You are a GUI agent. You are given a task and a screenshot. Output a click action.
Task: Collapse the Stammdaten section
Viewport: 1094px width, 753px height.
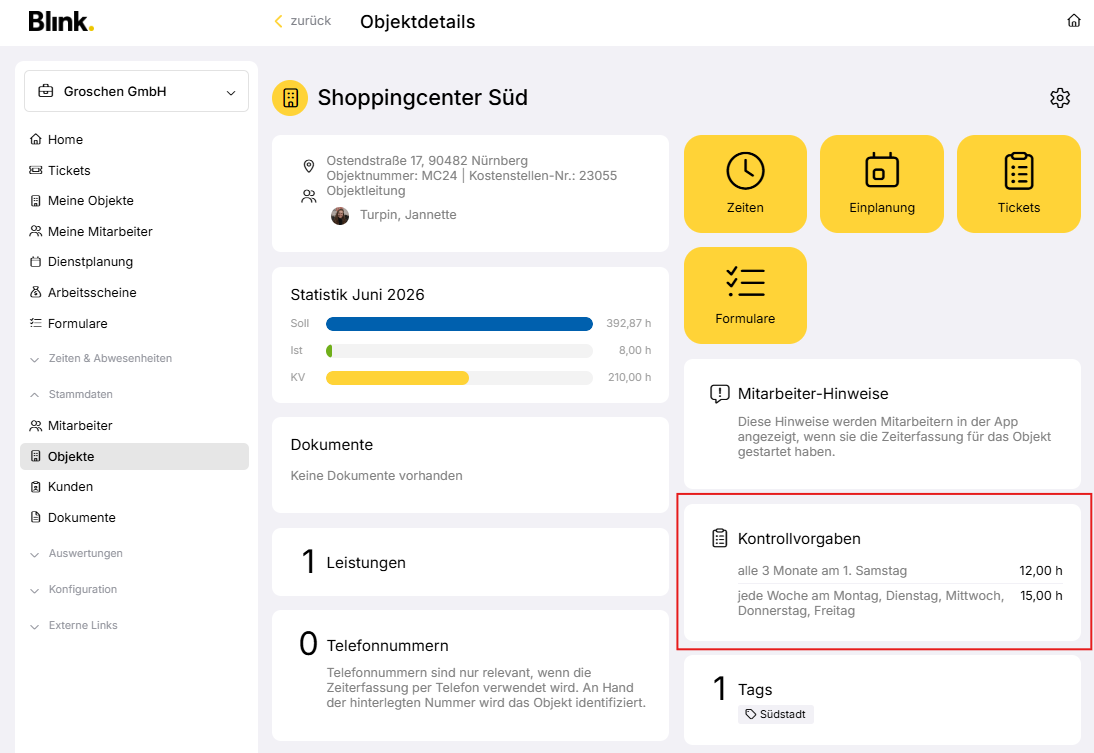[80, 394]
